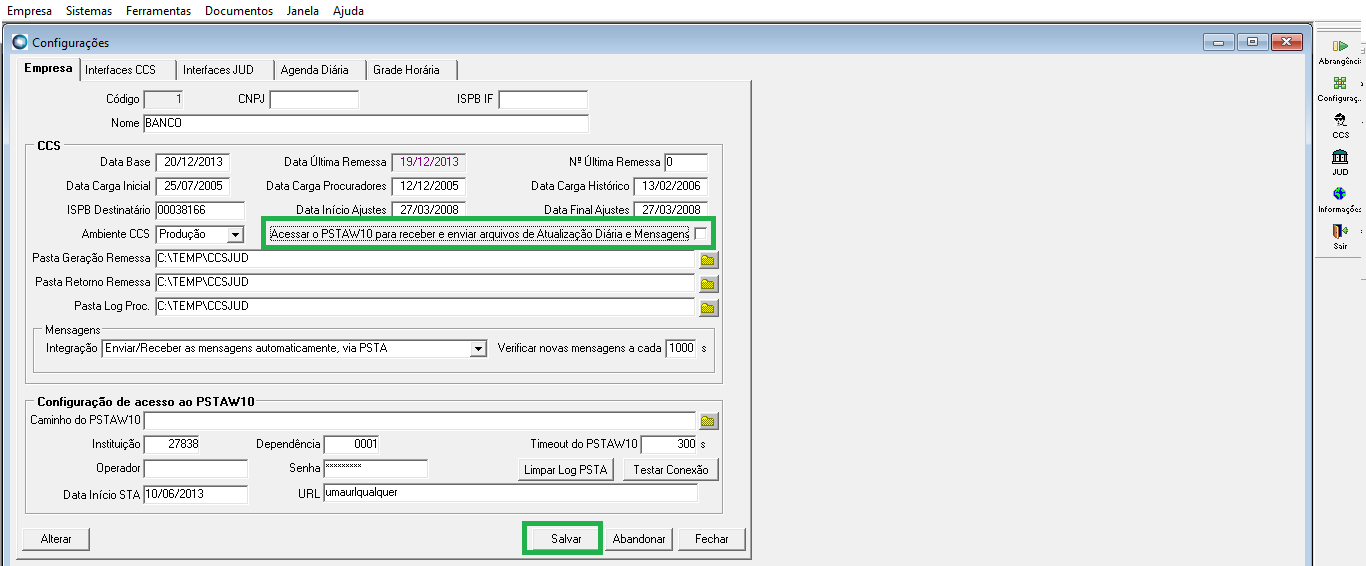Click the Data Início Ajustes field
The height and width of the screenshot is (566, 1366).
point(428,210)
